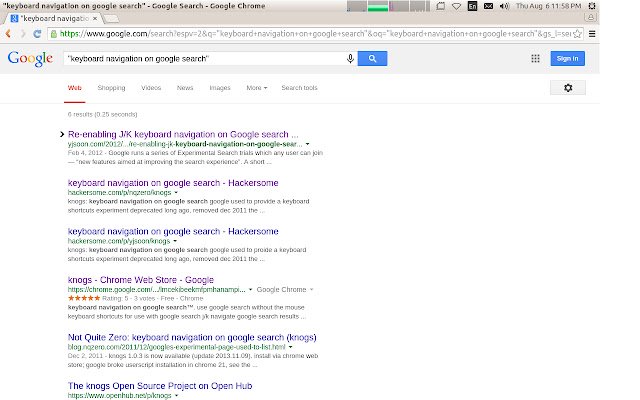Switch to the Videos tab
Screen dimensions: 640x400
click(x=151, y=88)
